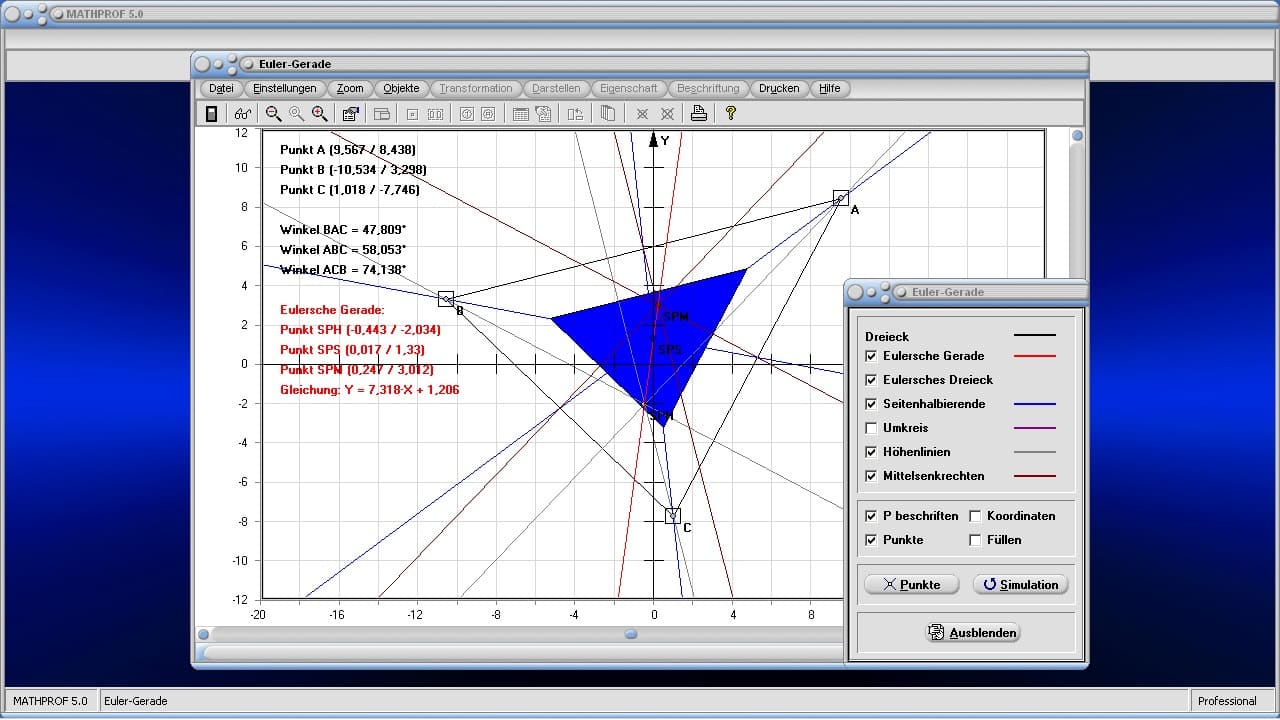
Task: Open the greyed Transformation menu
Action: point(476,88)
